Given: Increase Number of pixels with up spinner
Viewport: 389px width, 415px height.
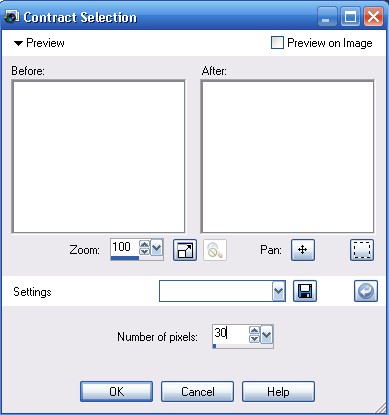Looking at the screenshot, I should pyautogui.click(x=254, y=331).
